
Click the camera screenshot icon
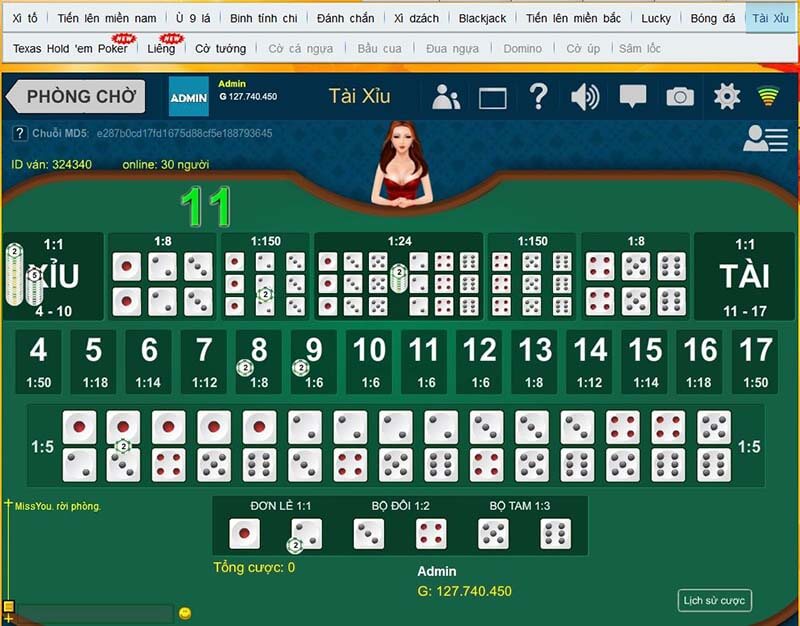point(681,96)
